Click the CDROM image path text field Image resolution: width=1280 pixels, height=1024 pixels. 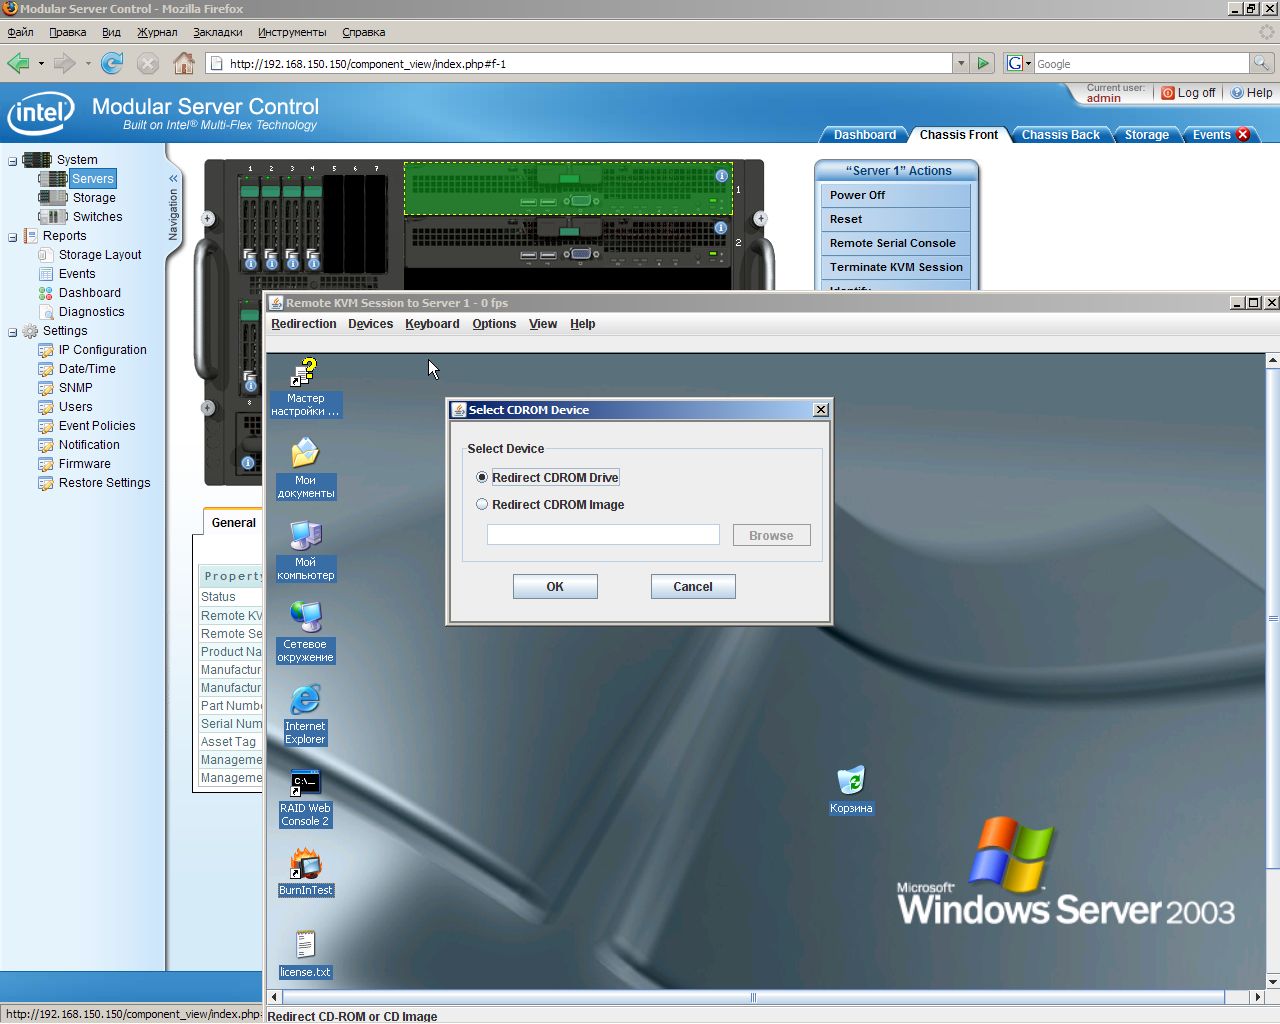click(603, 535)
